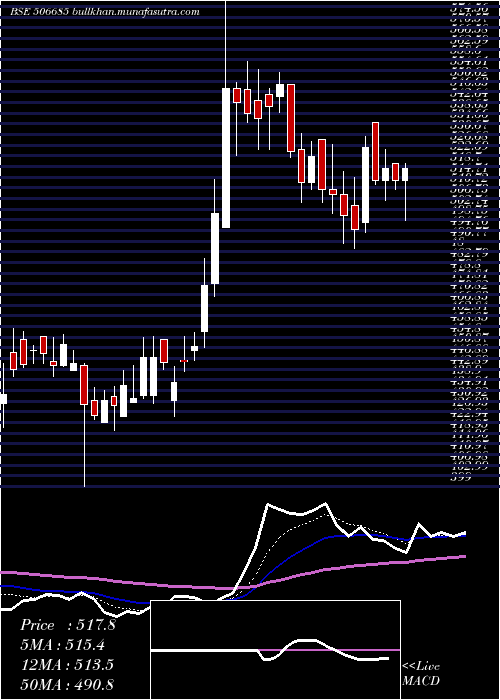Open the Live MACD inset chart
The height and width of the screenshot is (700, 500).
(275, 650)
